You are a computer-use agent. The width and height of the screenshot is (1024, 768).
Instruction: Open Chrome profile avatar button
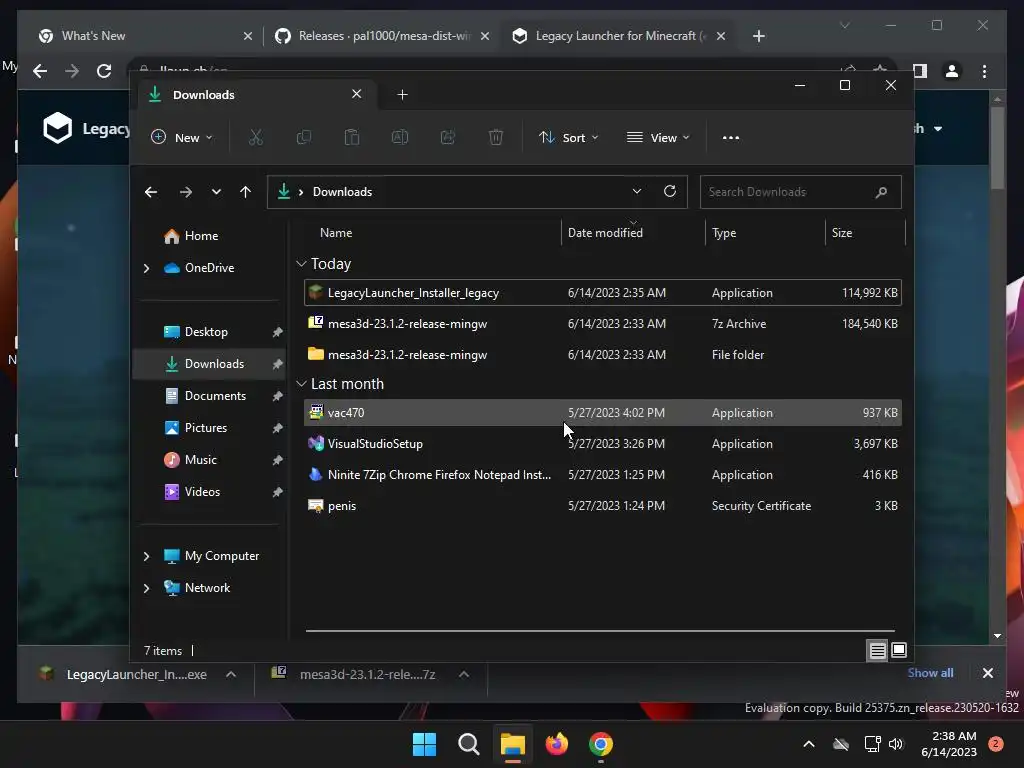[x=952, y=71]
